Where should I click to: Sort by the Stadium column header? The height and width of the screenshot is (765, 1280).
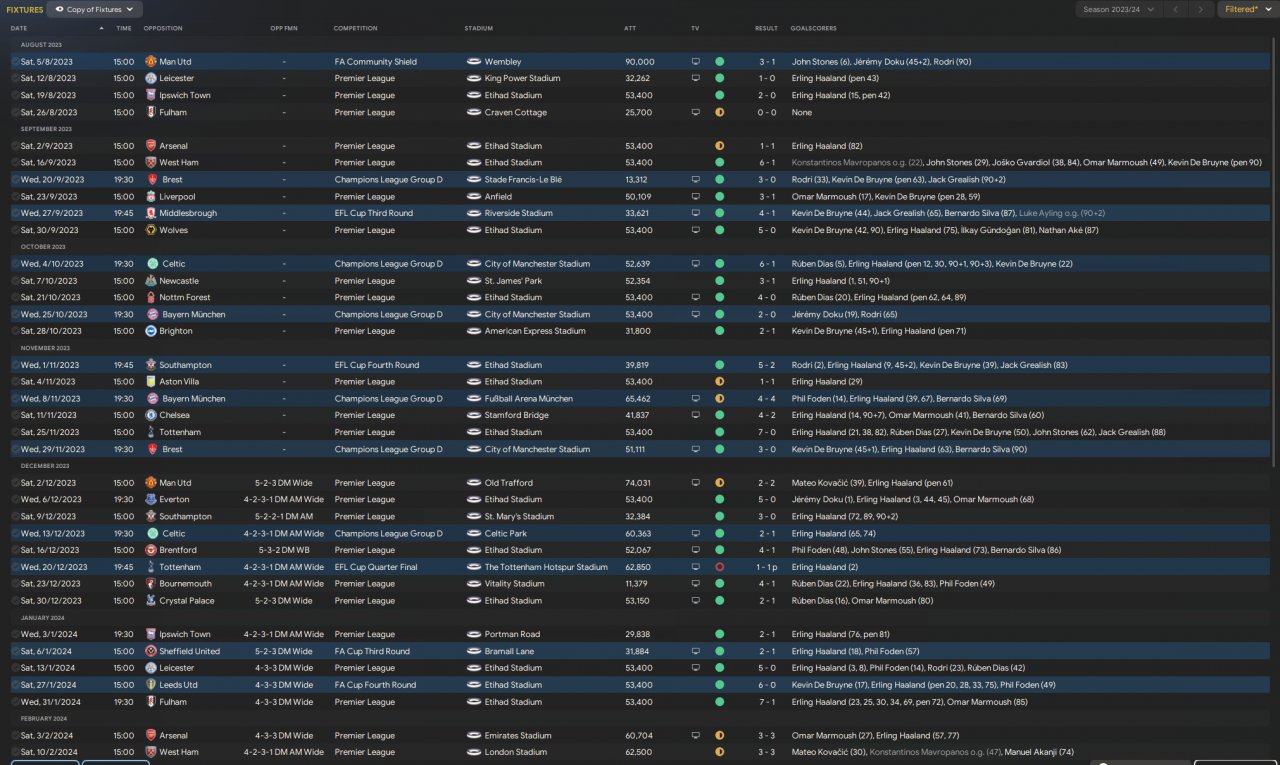tap(479, 28)
